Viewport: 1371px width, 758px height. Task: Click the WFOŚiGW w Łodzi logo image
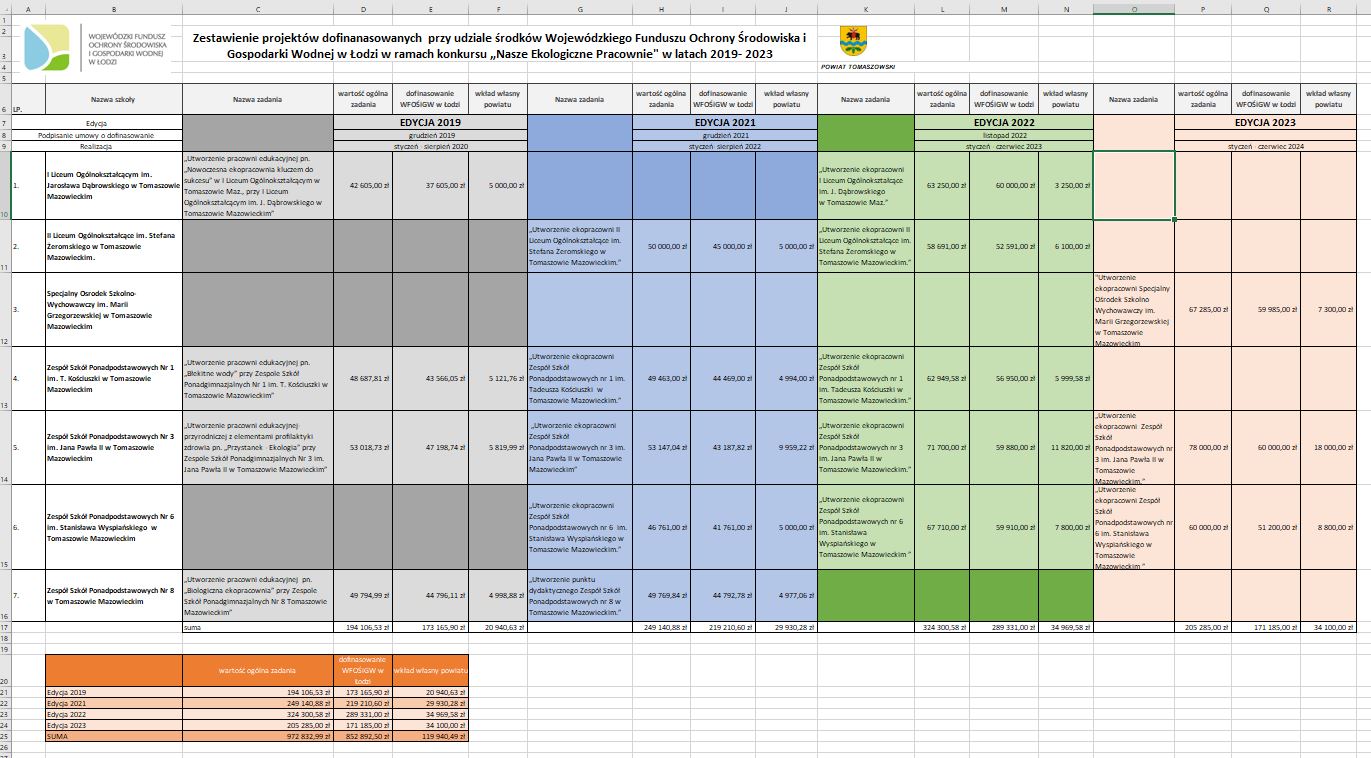pos(97,47)
